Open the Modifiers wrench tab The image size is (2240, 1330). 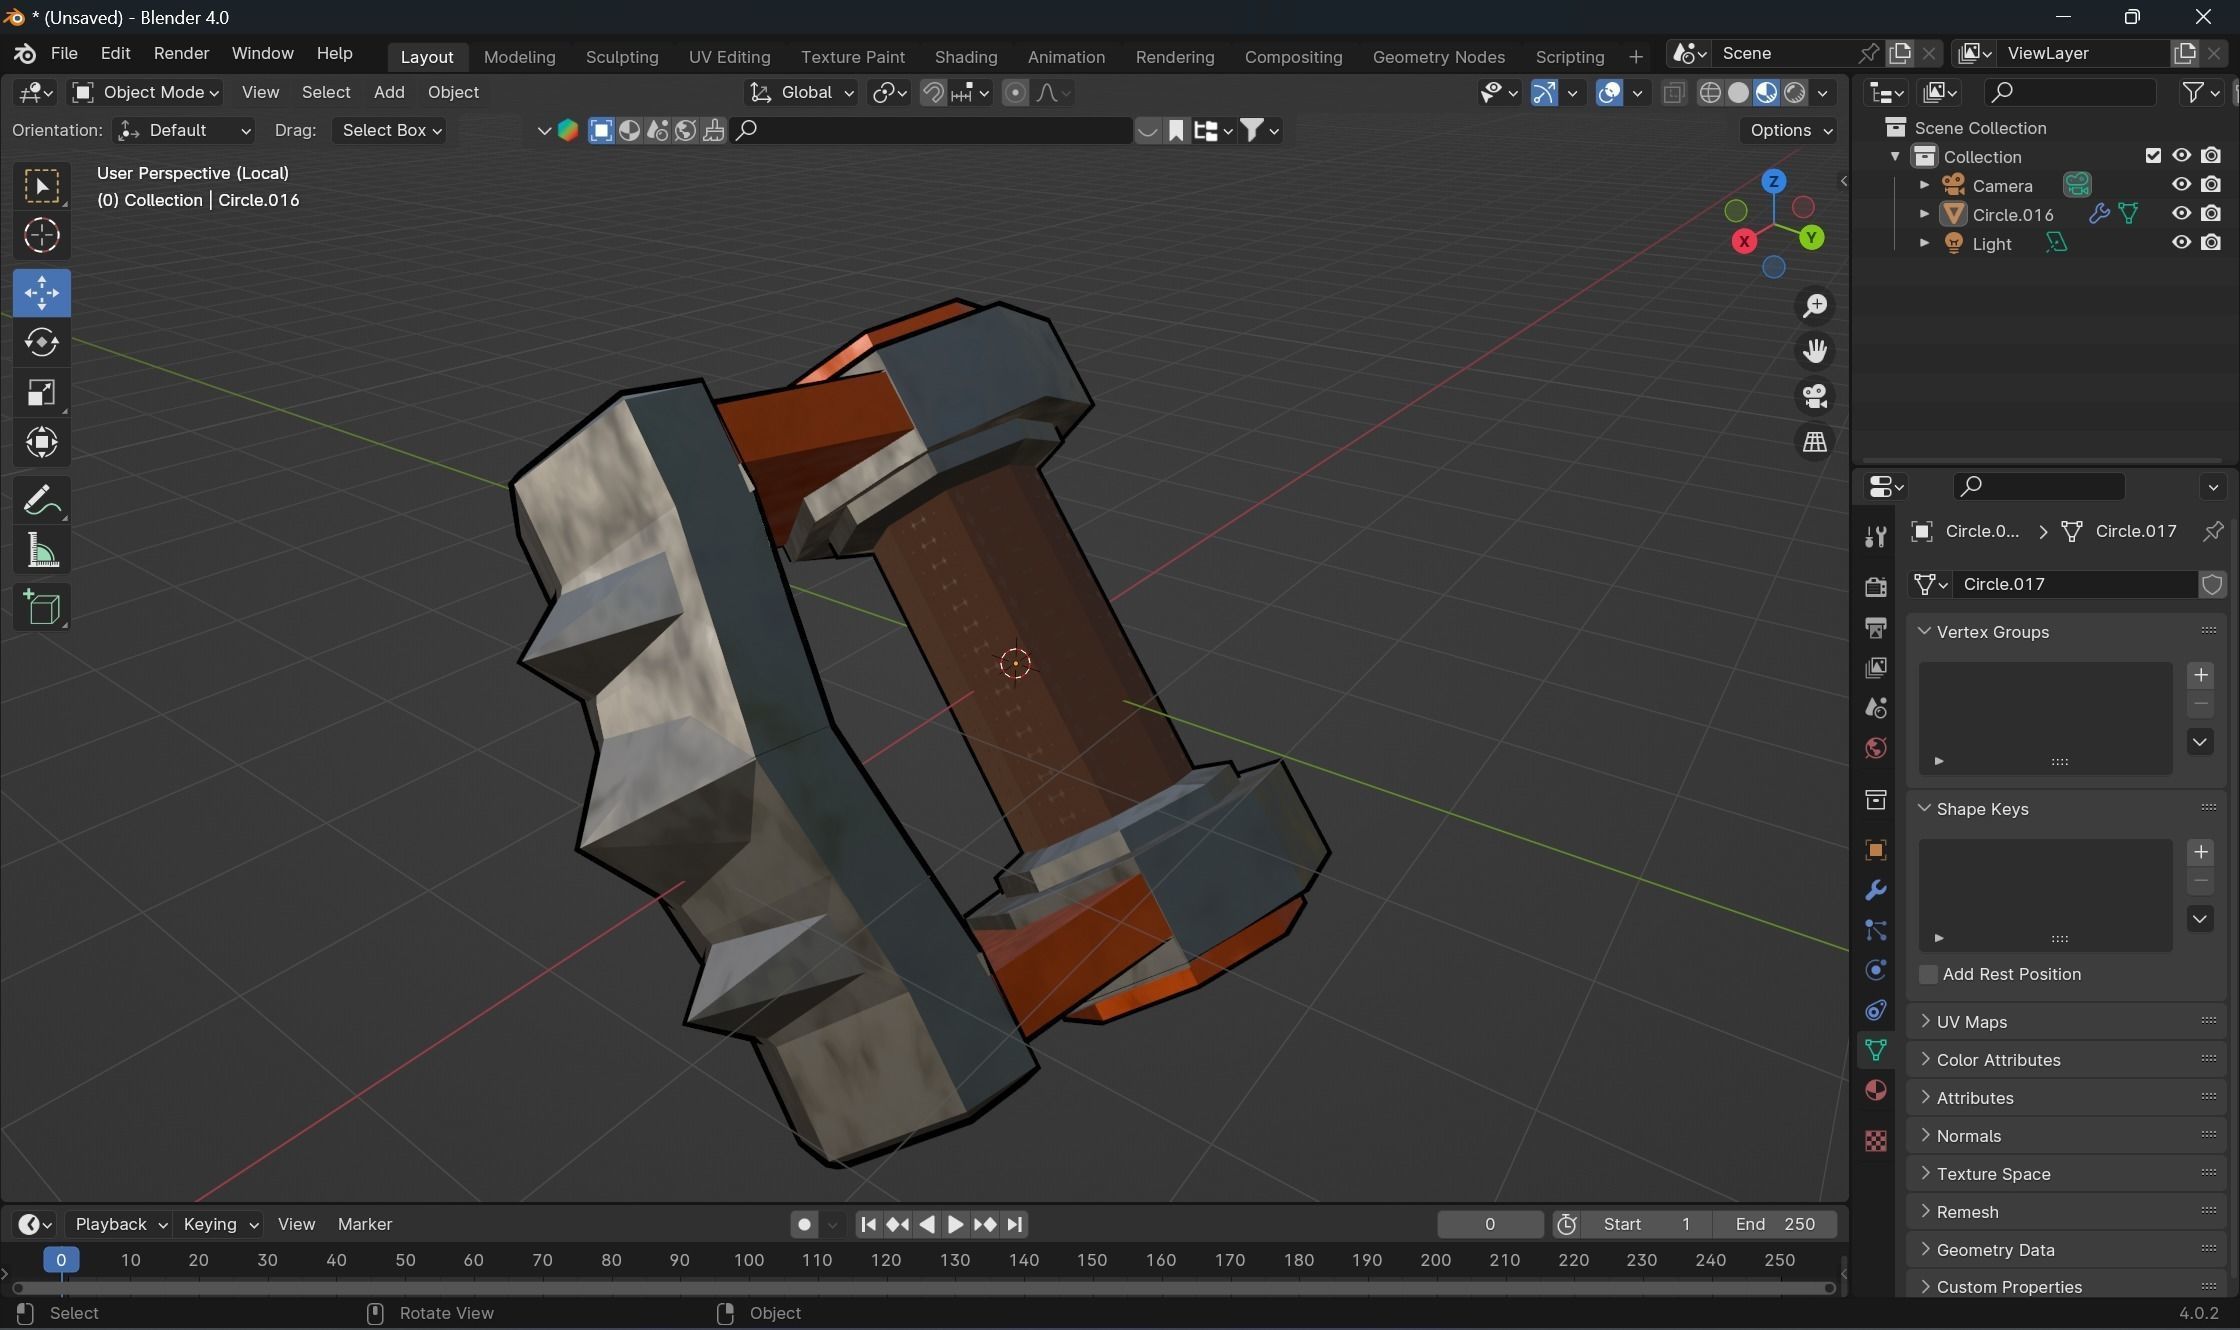pos(1875,890)
